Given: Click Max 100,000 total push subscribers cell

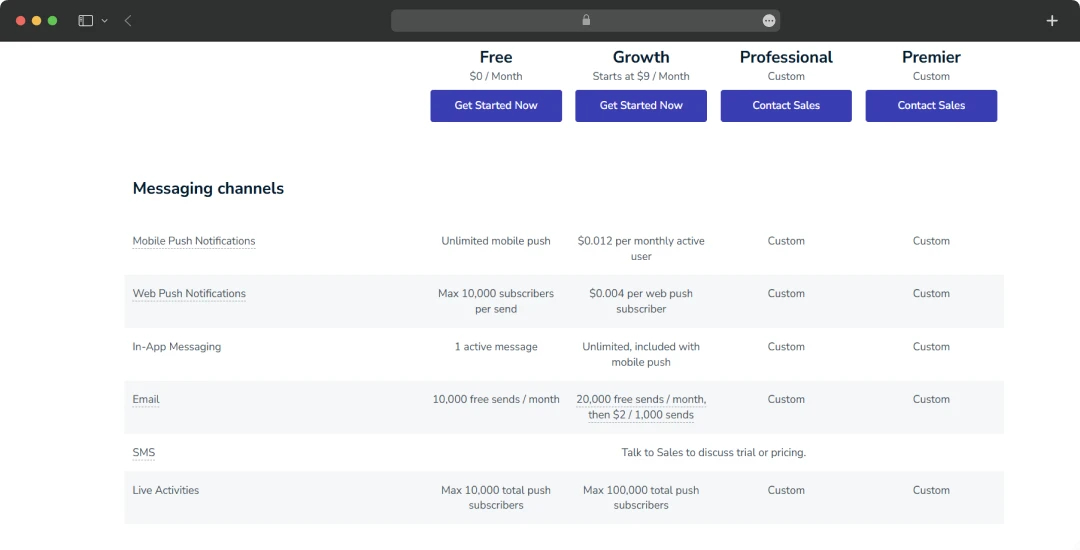Looking at the screenshot, I should point(641,497).
